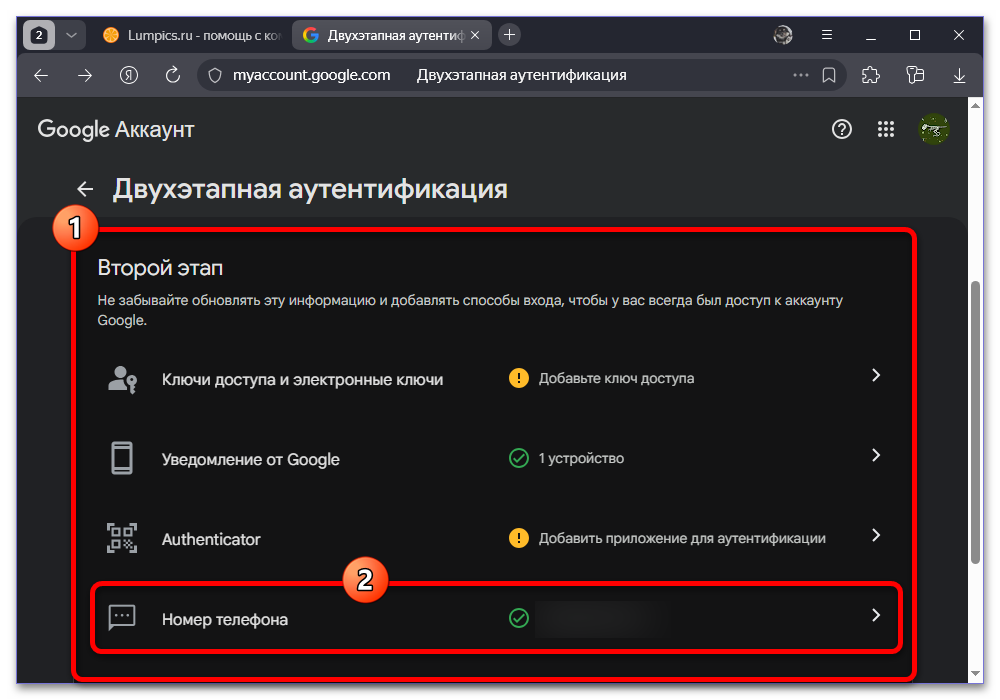Screen dimensions: 1000x700
Task: Click the myaccount.google.com address field
Action: 311,75
